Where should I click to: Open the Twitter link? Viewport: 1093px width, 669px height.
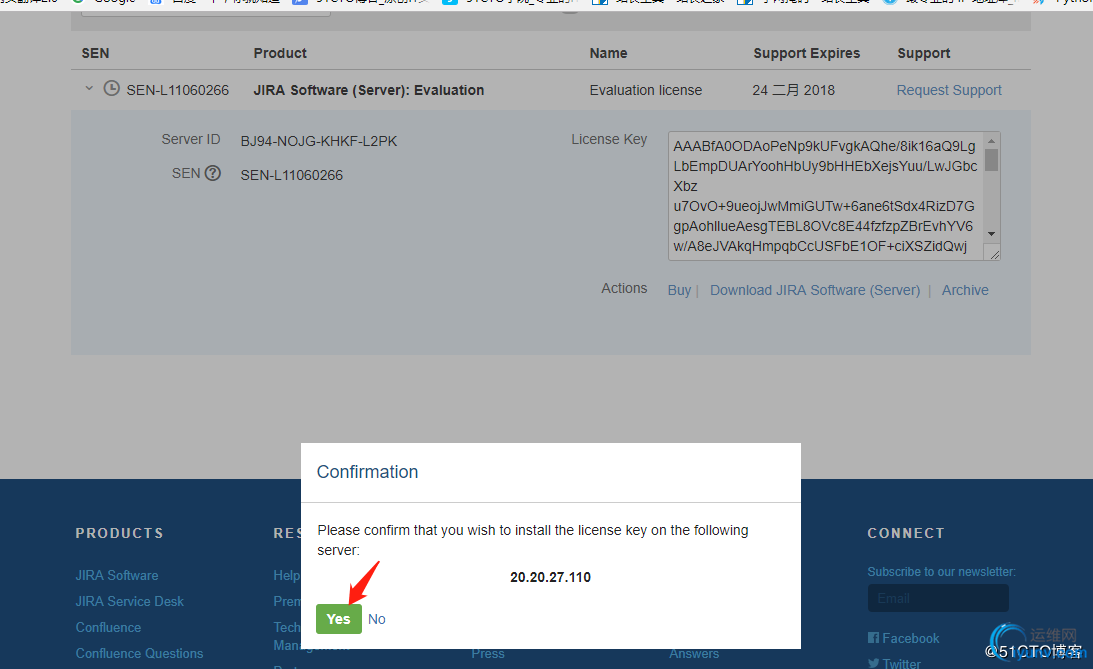tap(901, 663)
